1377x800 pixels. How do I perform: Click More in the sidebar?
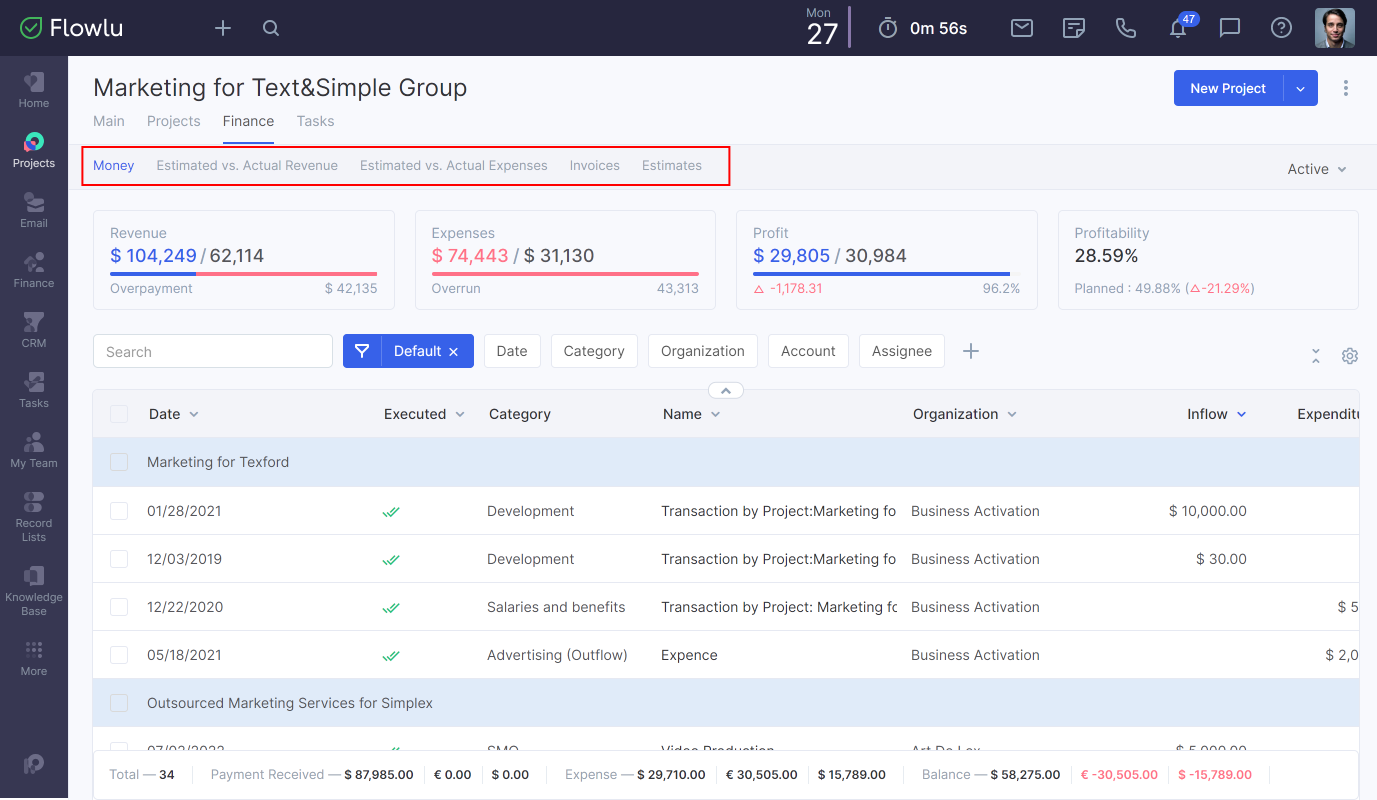tap(34, 659)
